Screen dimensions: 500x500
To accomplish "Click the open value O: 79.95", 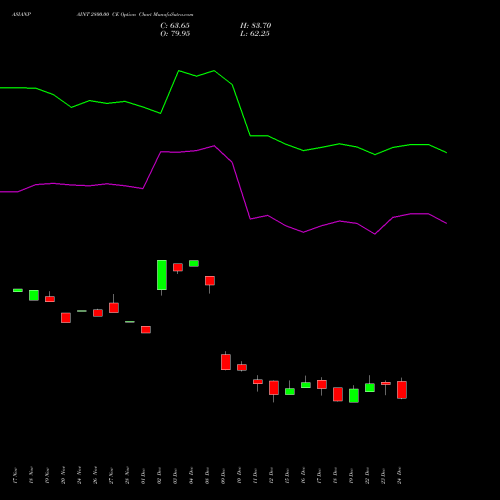I will coord(175,34).
